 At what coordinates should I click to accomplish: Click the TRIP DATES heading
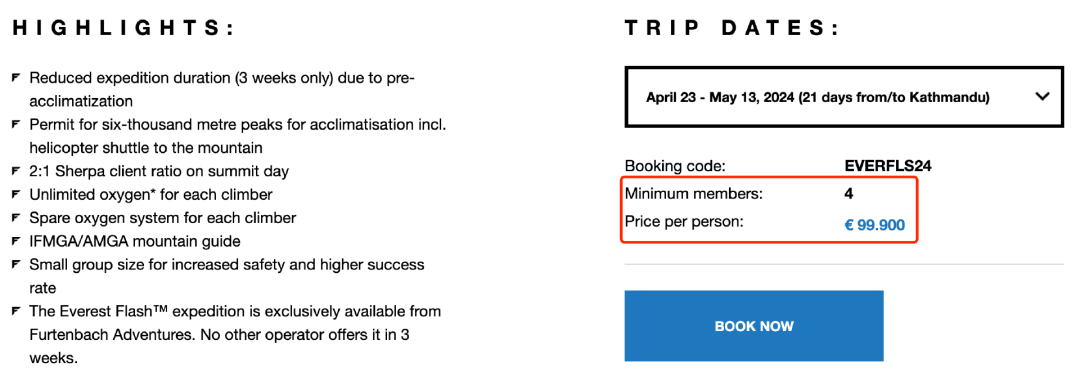[x=732, y=29]
